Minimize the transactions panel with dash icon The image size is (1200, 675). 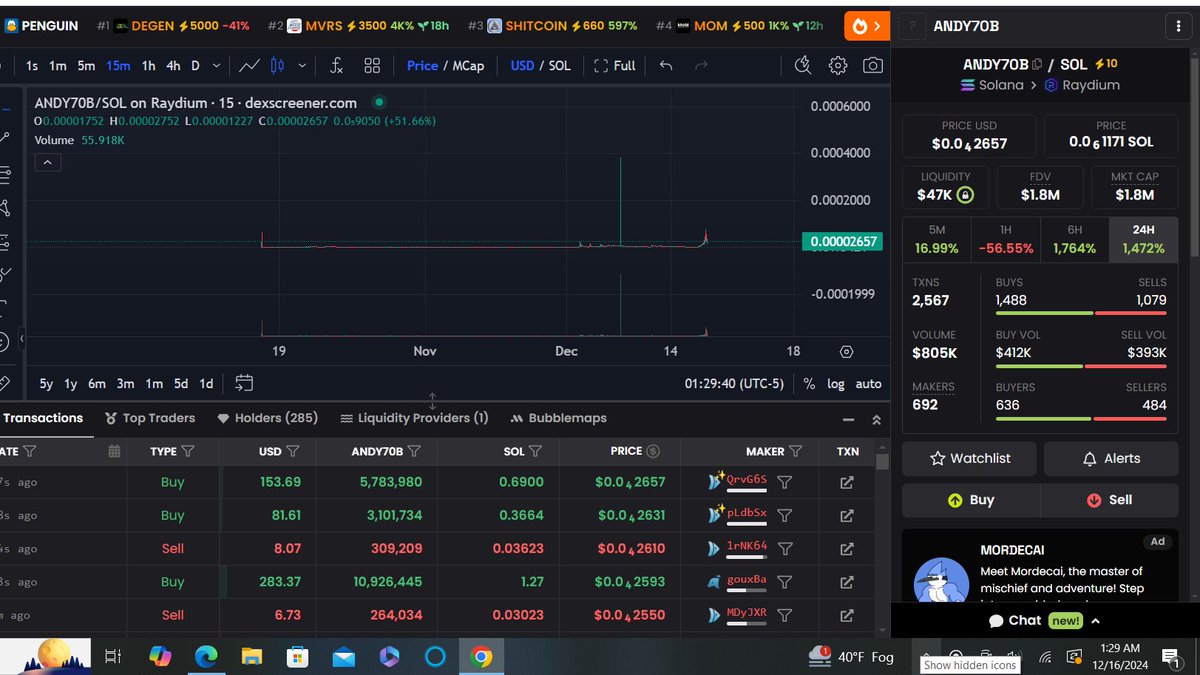(849, 420)
